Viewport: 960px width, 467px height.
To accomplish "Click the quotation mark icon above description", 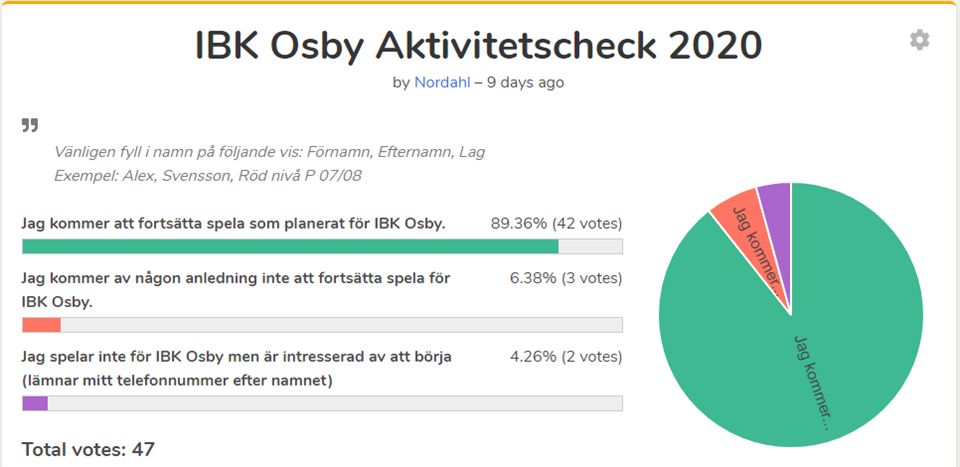I will 30,126.
